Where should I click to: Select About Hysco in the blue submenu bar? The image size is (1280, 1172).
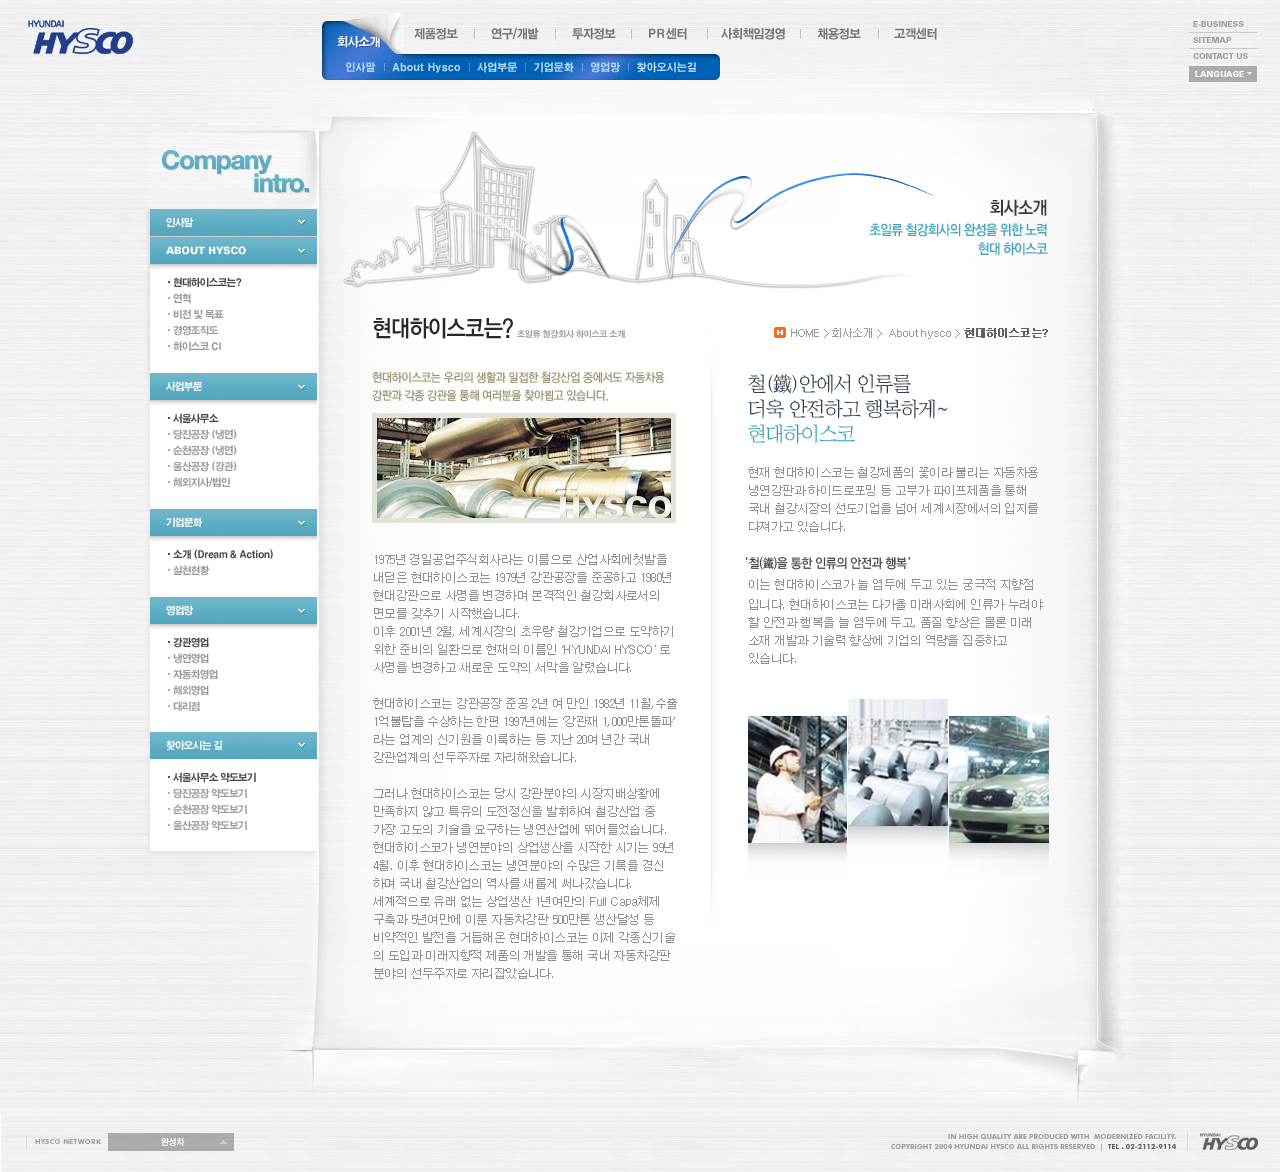pyautogui.click(x=426, y=67)
